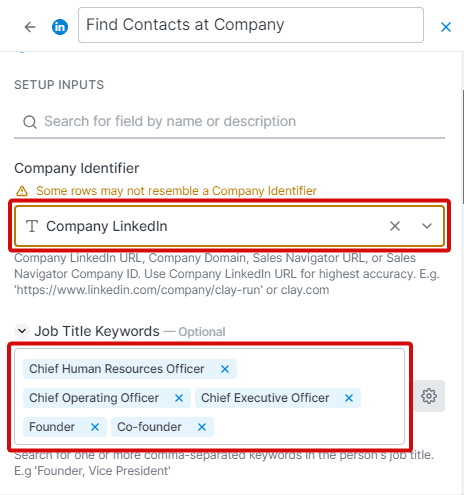Click the Company Identifier warning icon
This screenshot has height=495, width=464.
(22, 191)
